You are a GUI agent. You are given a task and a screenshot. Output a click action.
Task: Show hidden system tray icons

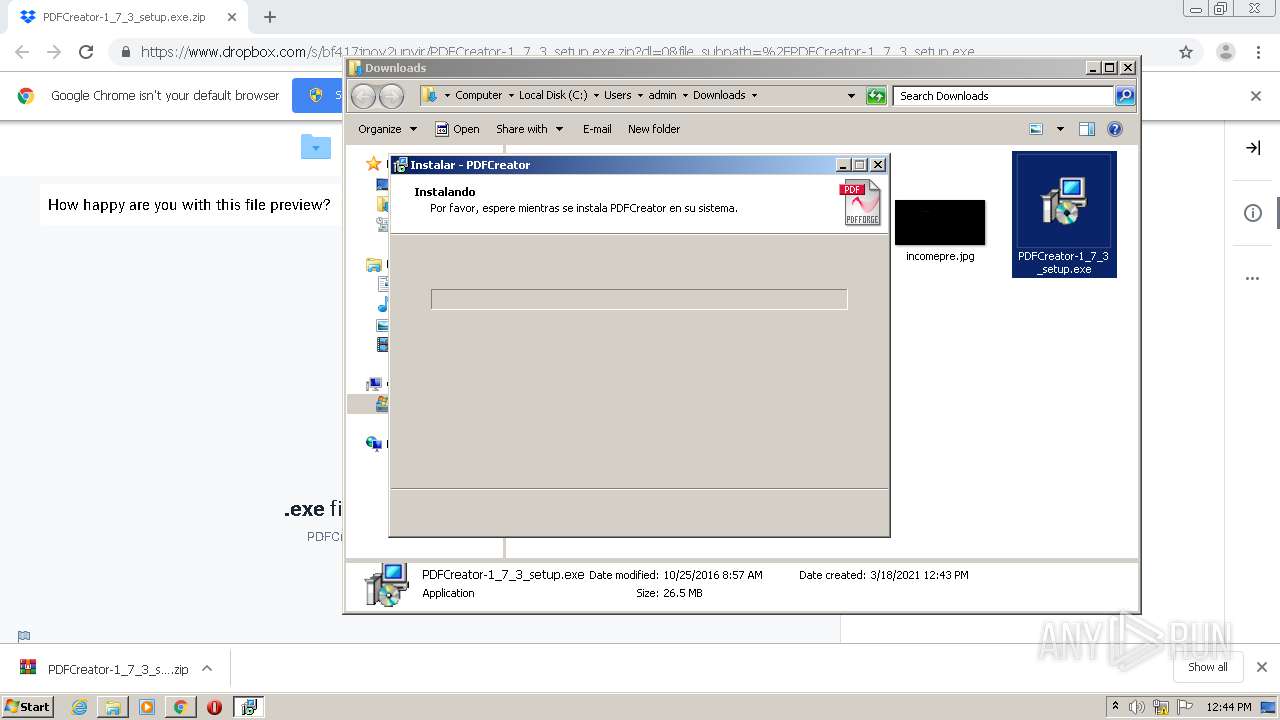(x=1116, y=707)
